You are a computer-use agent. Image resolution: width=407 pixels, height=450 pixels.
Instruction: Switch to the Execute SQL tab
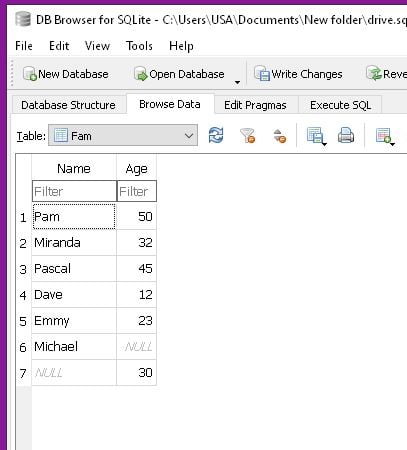click(x=340, y=105)
